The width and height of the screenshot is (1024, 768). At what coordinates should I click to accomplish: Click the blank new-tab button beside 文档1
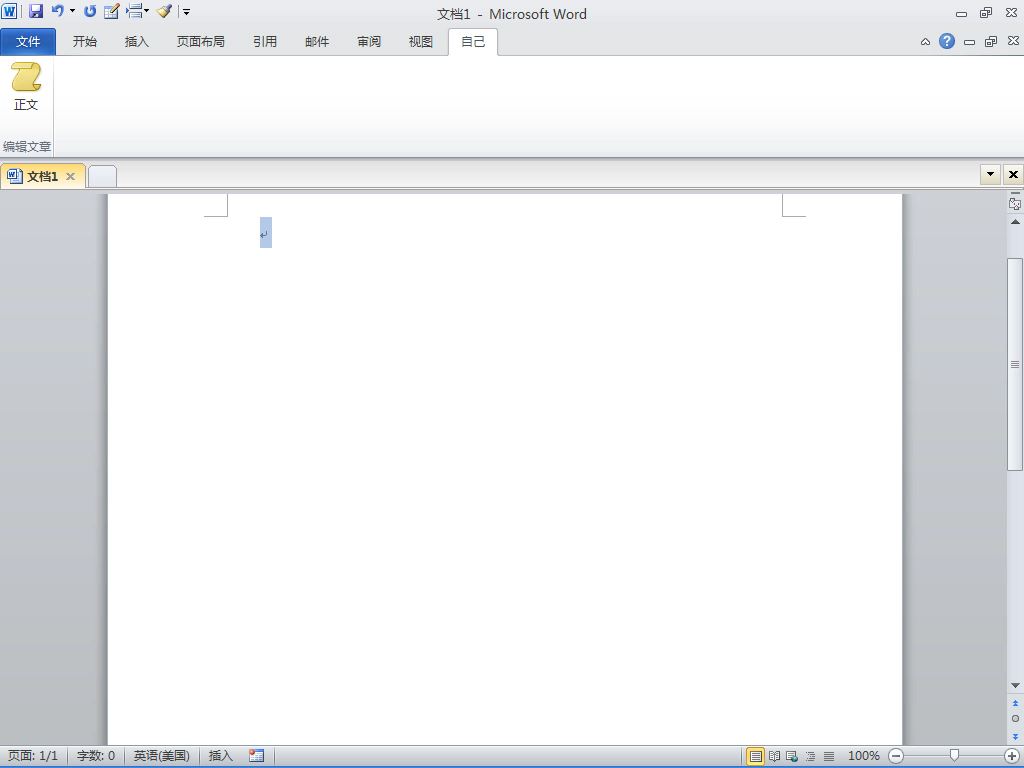pyautogui.click(x=103, y=176)
